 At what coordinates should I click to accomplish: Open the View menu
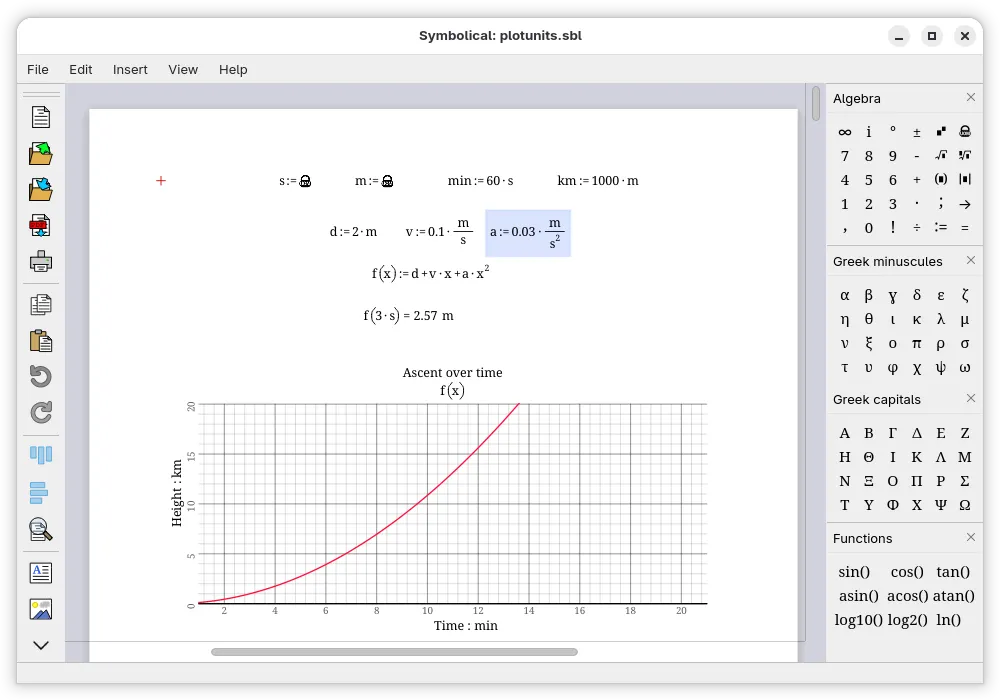click(x=183, y=69)
